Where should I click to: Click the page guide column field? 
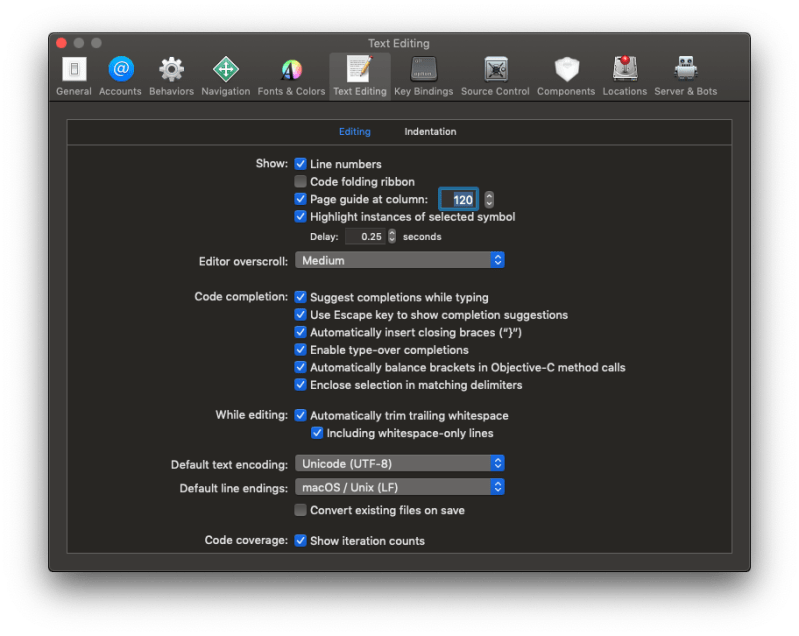(x=459, y=199)
